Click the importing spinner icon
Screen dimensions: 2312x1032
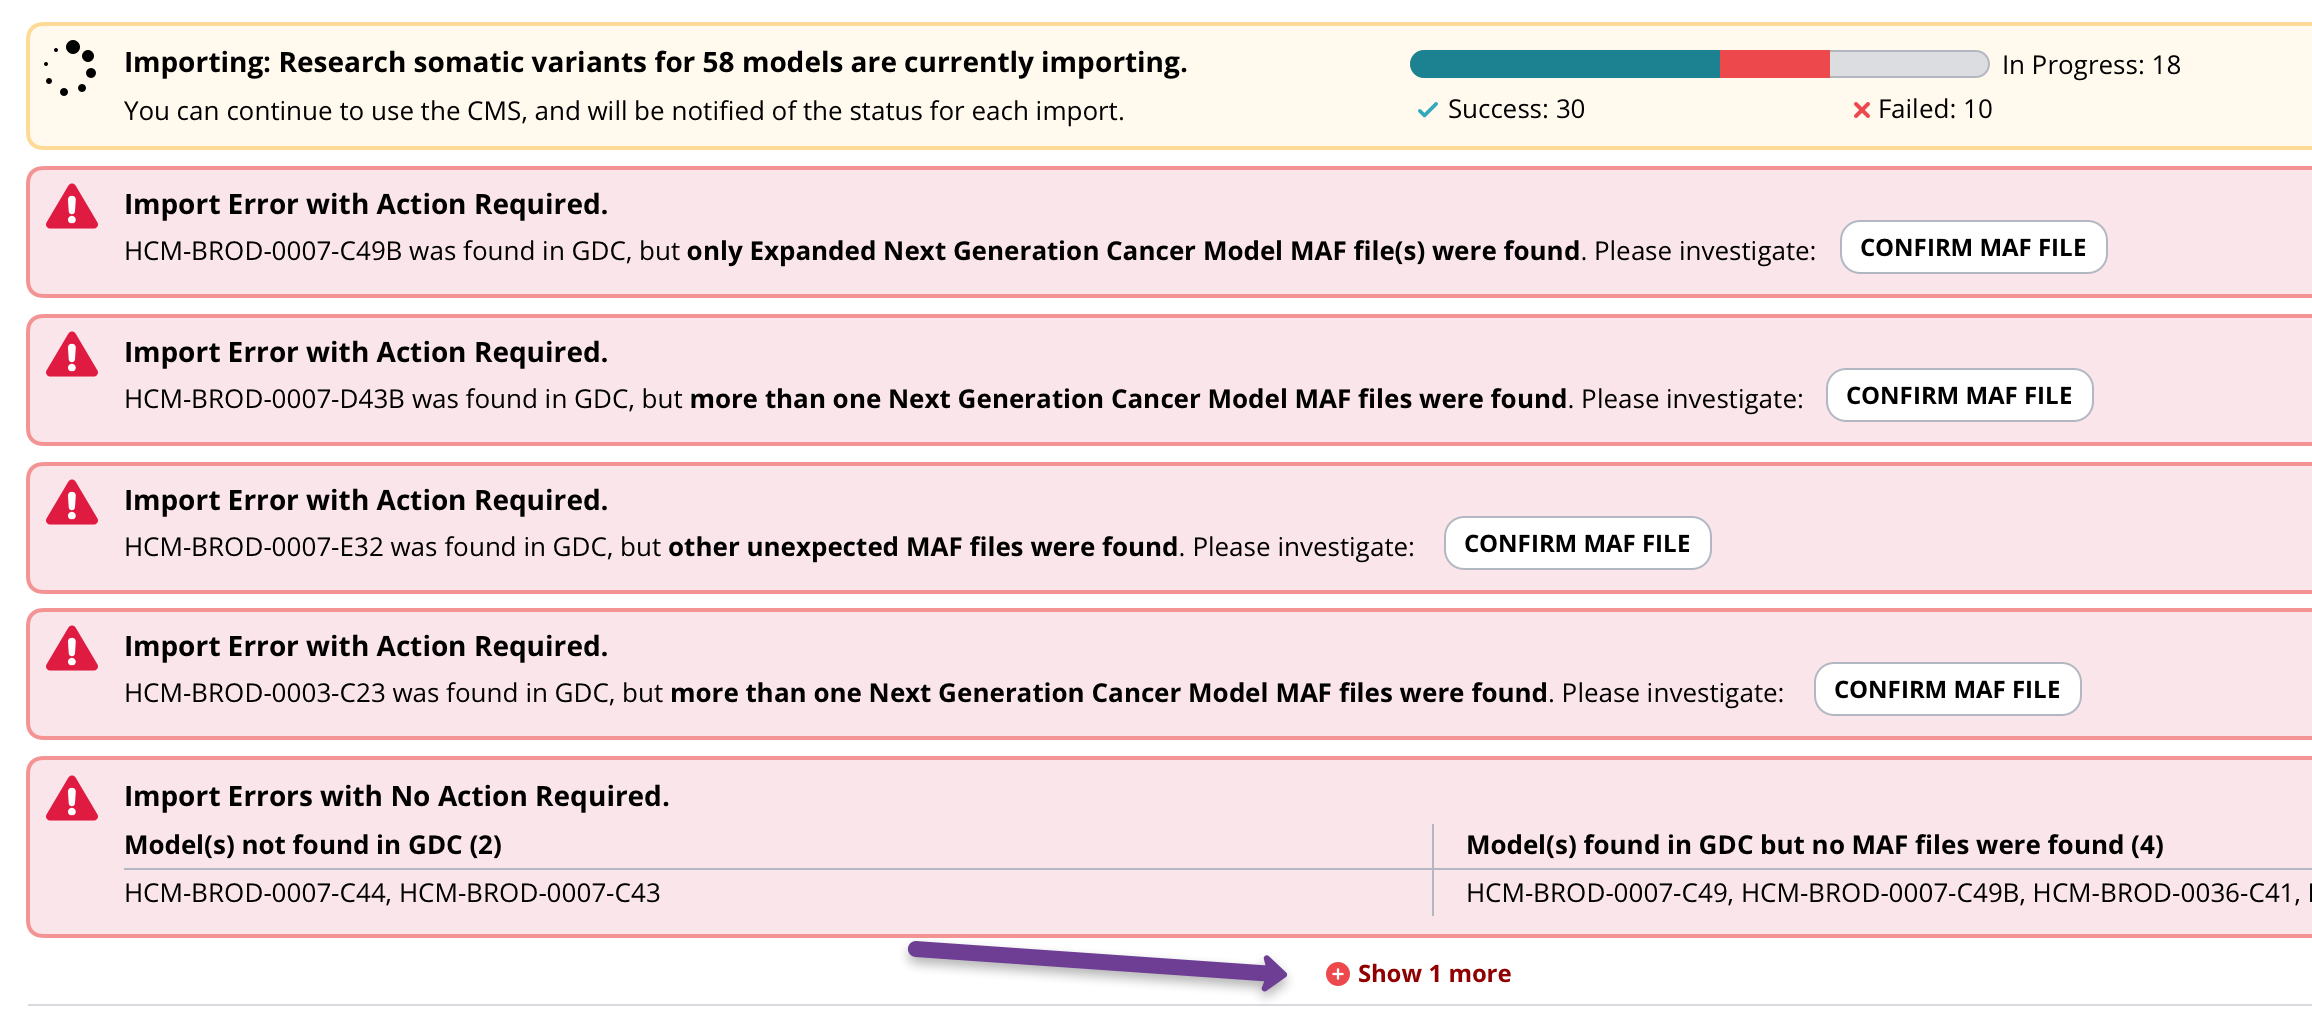tap(71, 68)
